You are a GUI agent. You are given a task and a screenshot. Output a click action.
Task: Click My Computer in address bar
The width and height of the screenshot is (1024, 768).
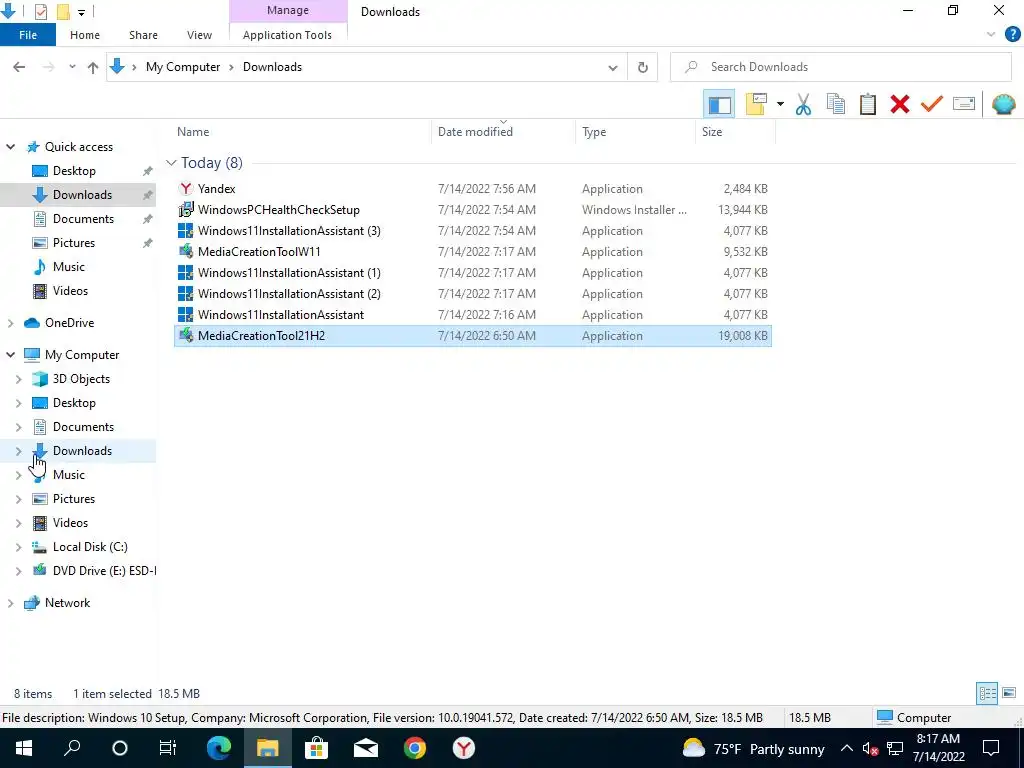click(183, 67)
